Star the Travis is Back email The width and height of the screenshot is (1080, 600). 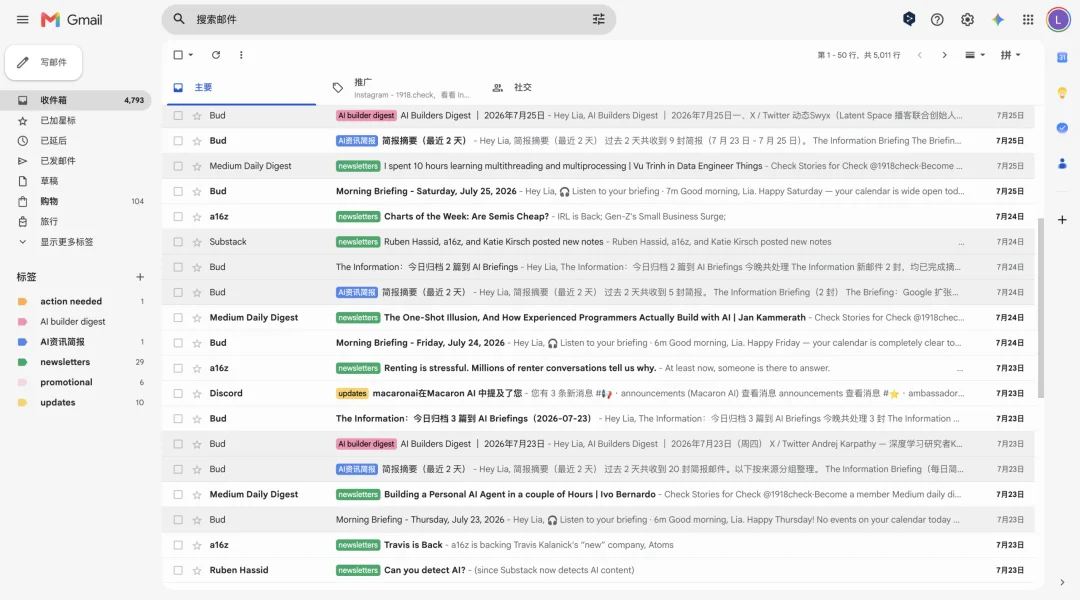(197, 545)
